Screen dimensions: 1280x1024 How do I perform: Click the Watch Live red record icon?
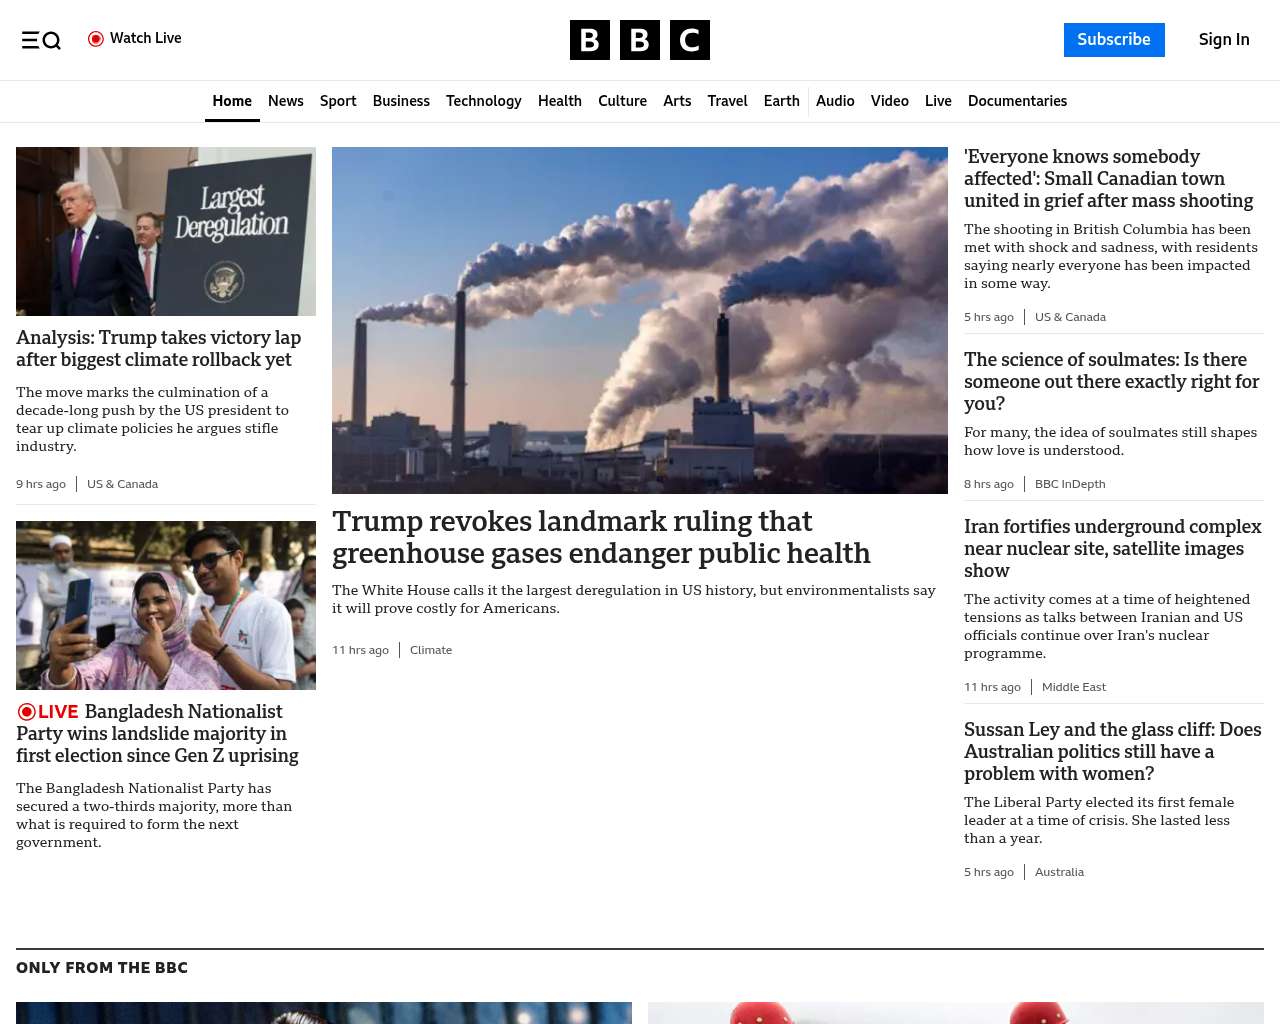(x=96, y=39)
